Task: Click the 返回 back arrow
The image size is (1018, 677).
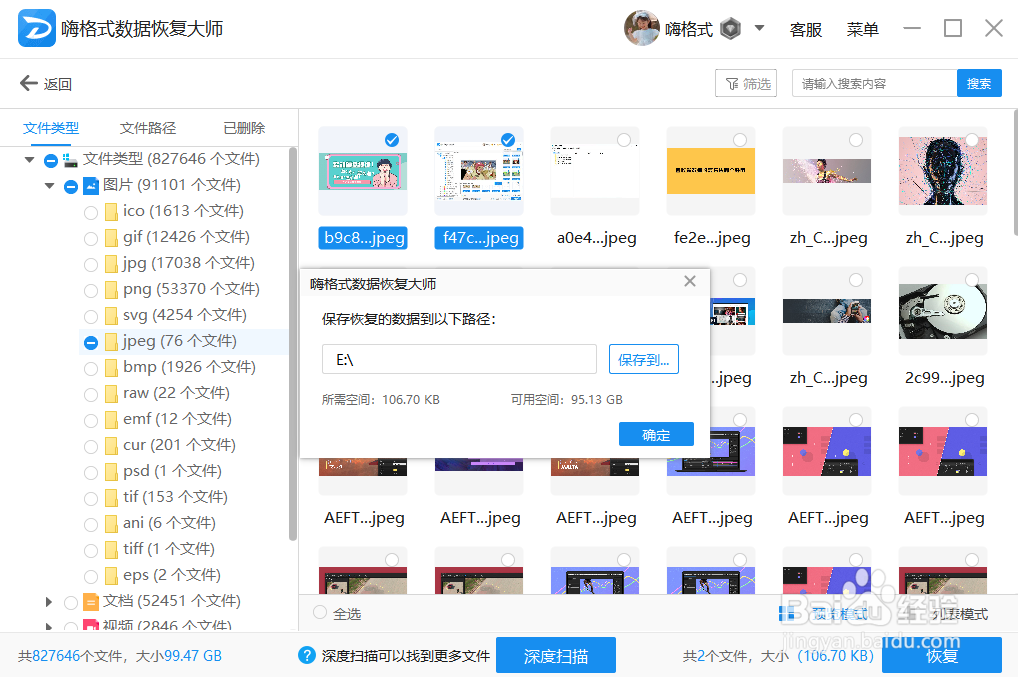Action: (x=28, y=83)
